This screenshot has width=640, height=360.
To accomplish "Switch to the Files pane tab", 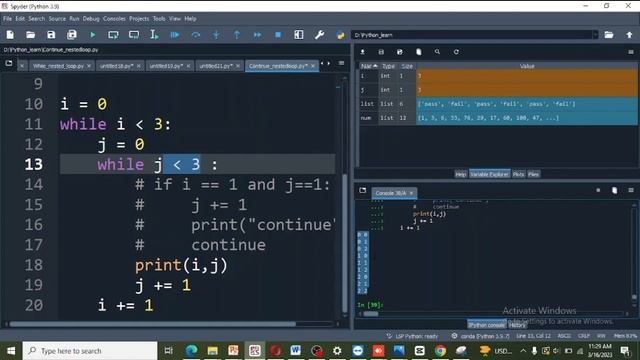I will point(533,174).
